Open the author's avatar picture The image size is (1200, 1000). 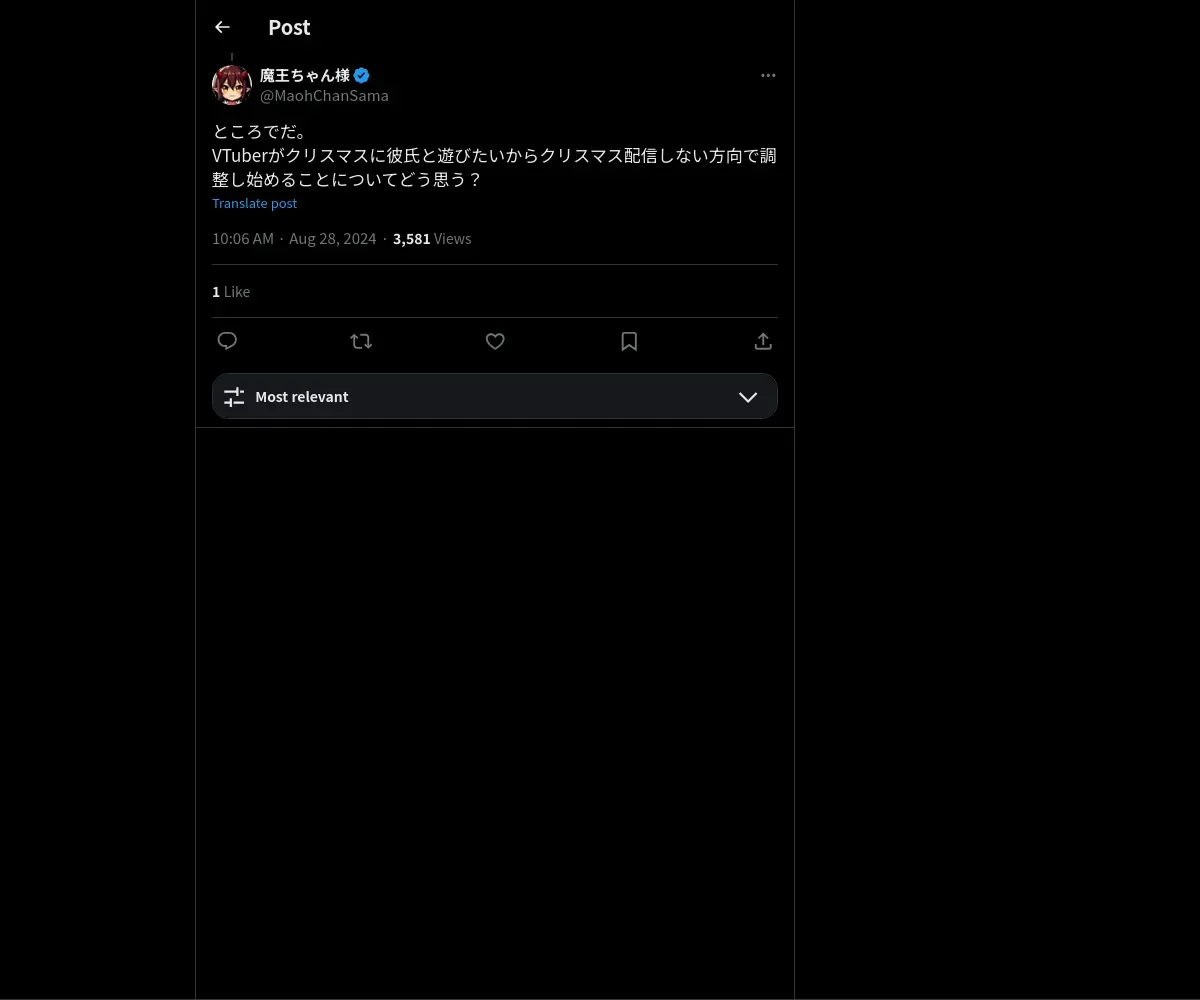coord(231,85)
